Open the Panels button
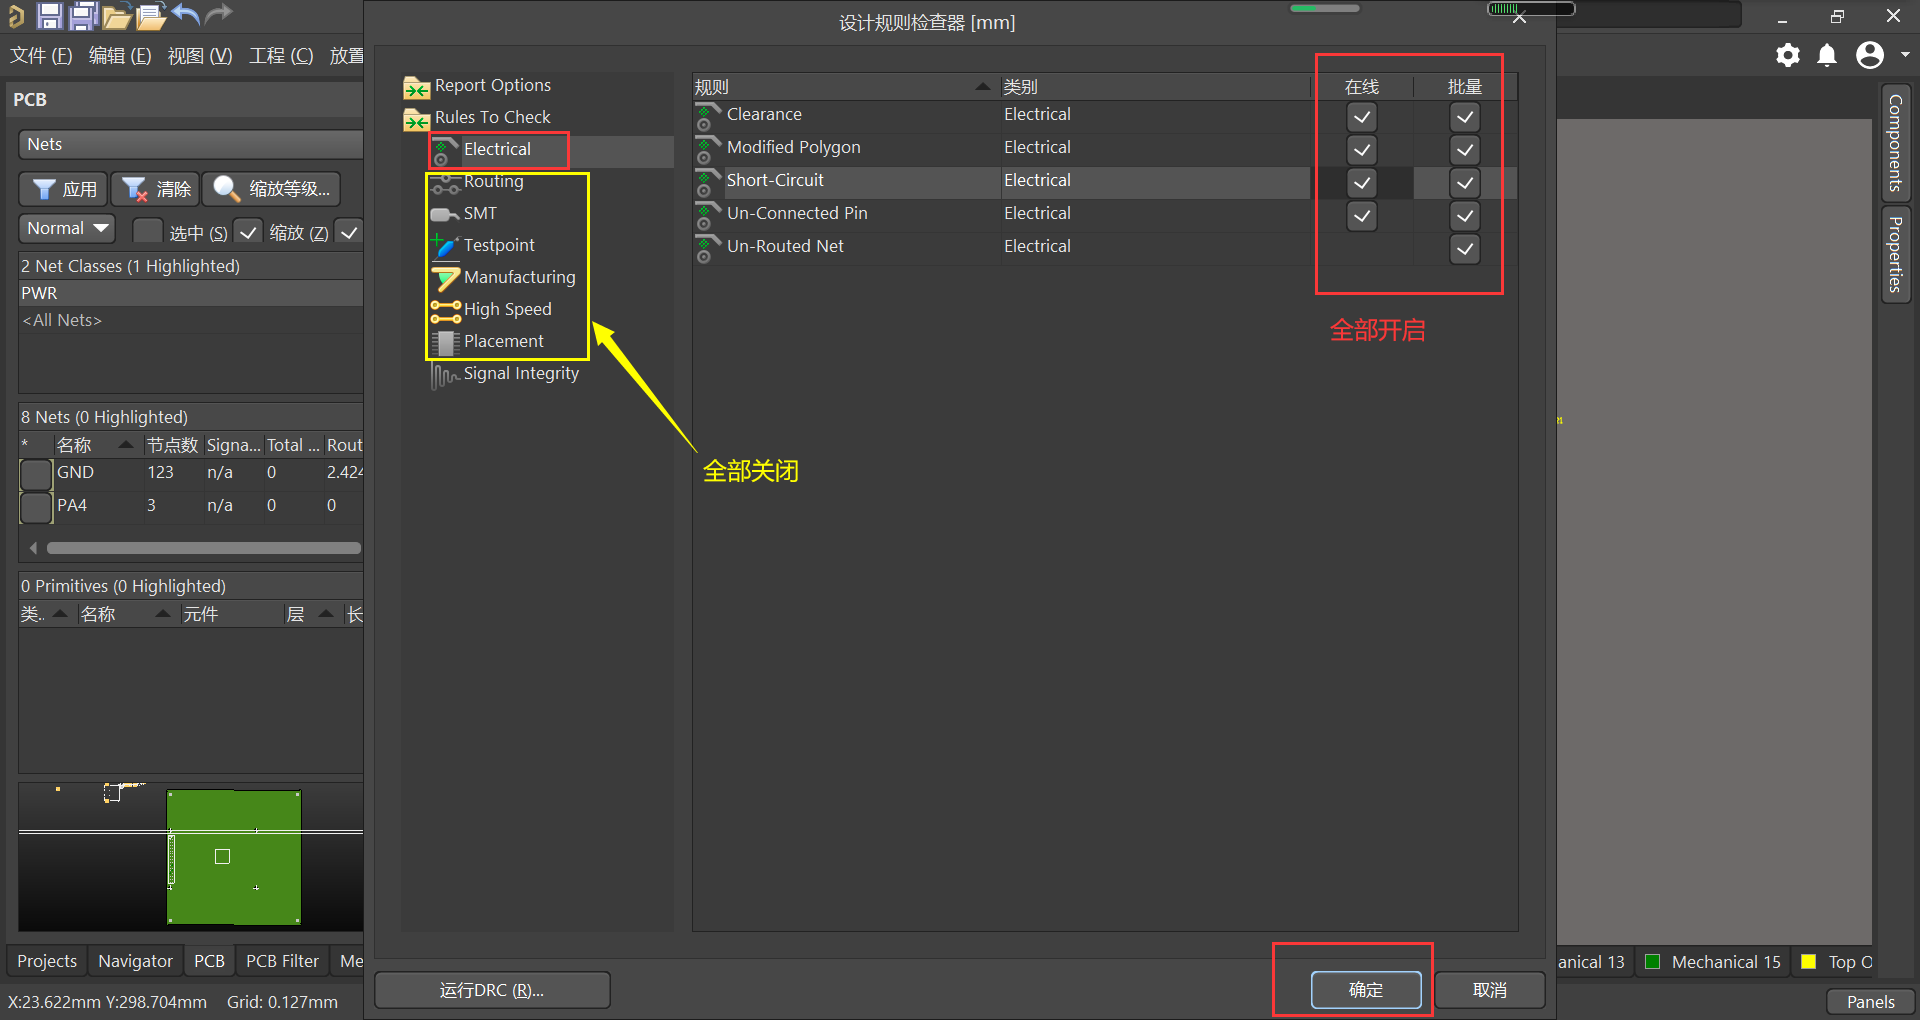 coord(1870,1002)
